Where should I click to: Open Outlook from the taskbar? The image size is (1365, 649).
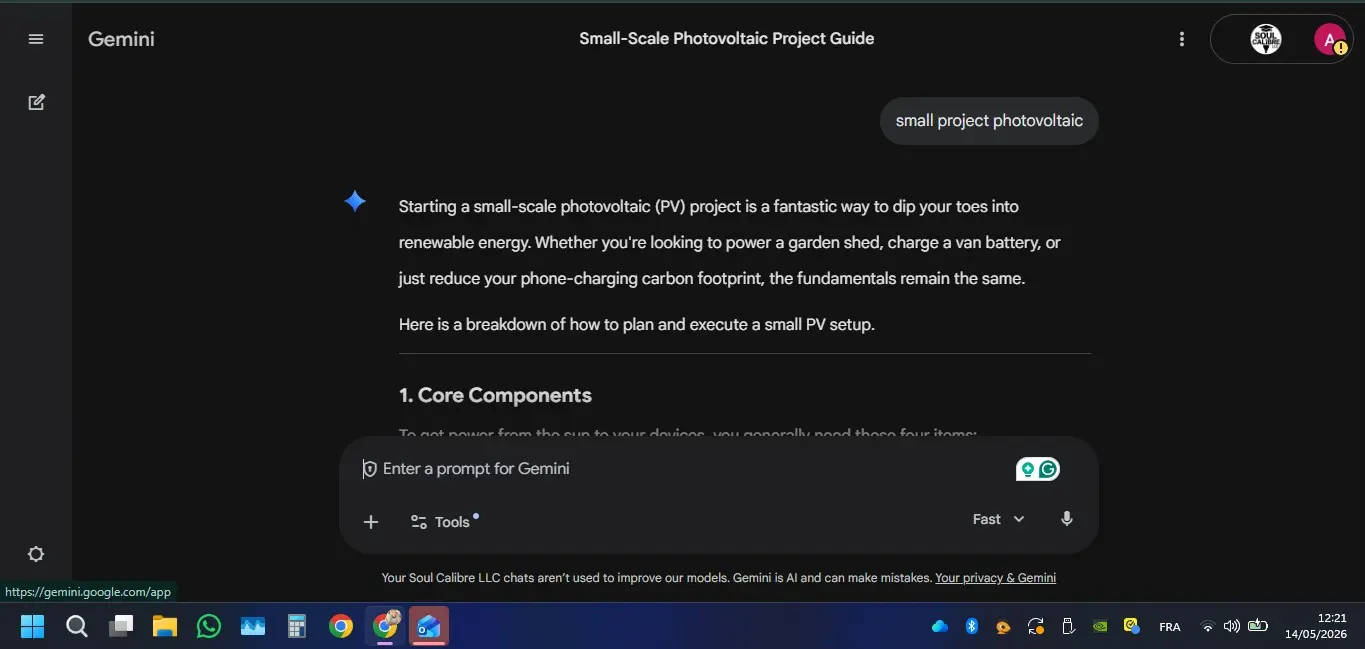coord(429,626)
